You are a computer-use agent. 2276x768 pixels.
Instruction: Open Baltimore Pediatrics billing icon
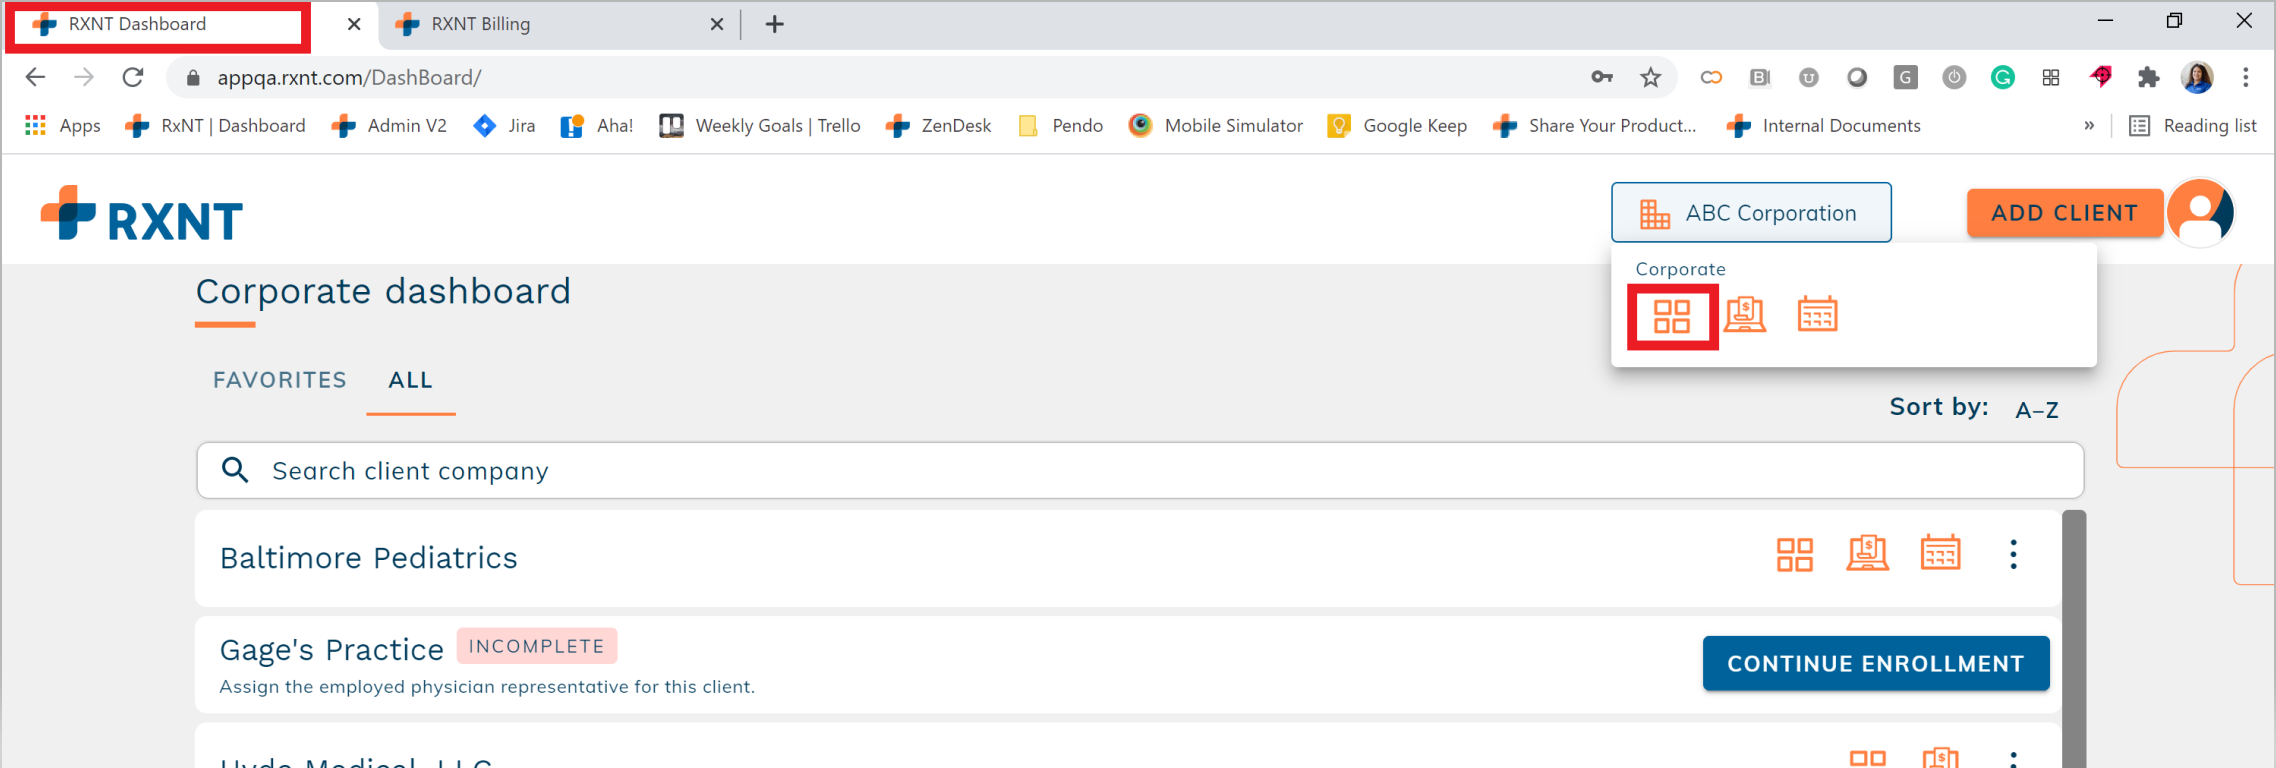(1867, 553)
